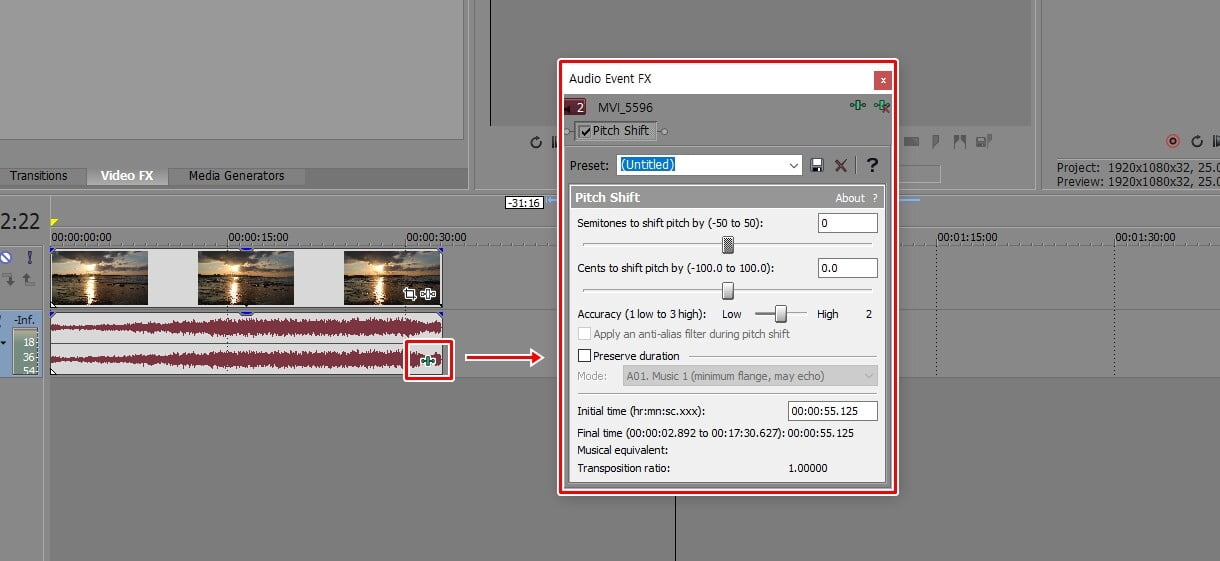The width and height of the screenshot is (1220, 561).
Task: Click the Plug-In Chain button in the FX window
Action: coord(858,106)
